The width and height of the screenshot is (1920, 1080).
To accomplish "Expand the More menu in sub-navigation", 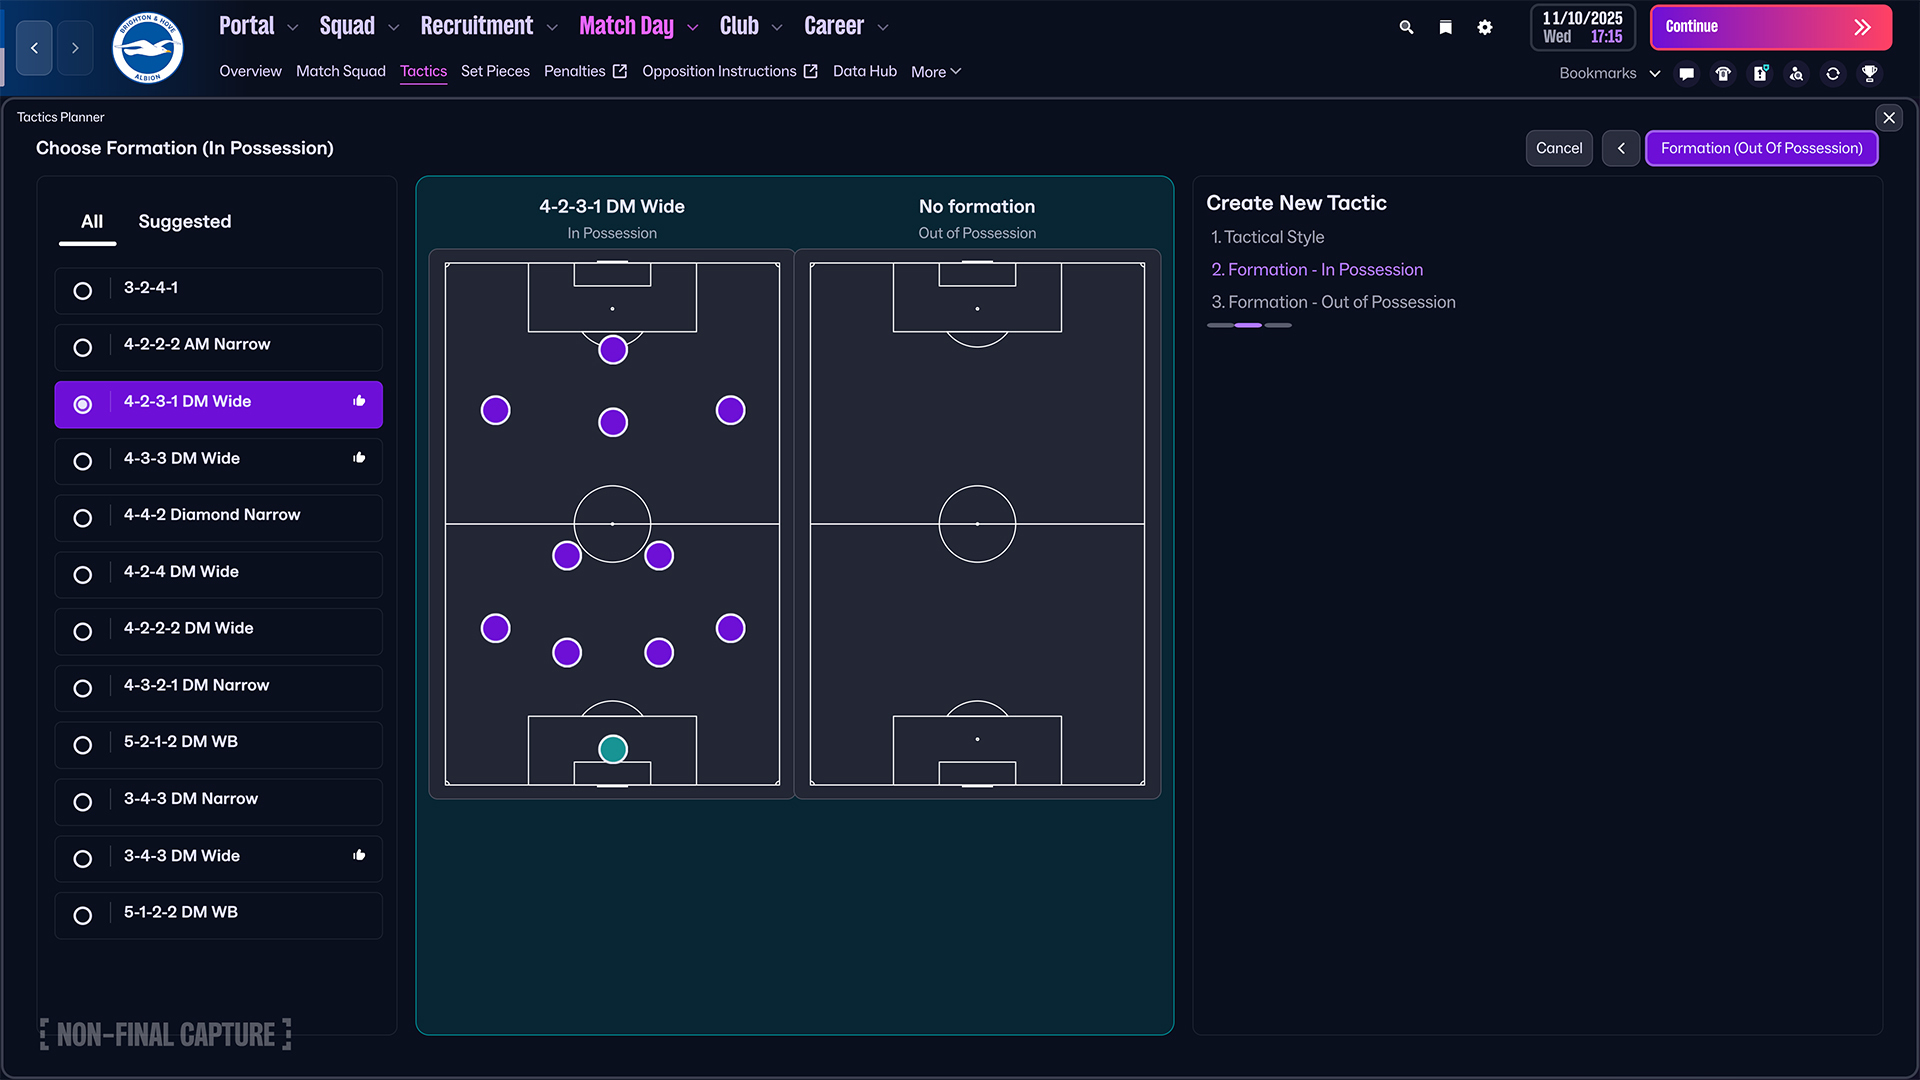I will point(936,72).
